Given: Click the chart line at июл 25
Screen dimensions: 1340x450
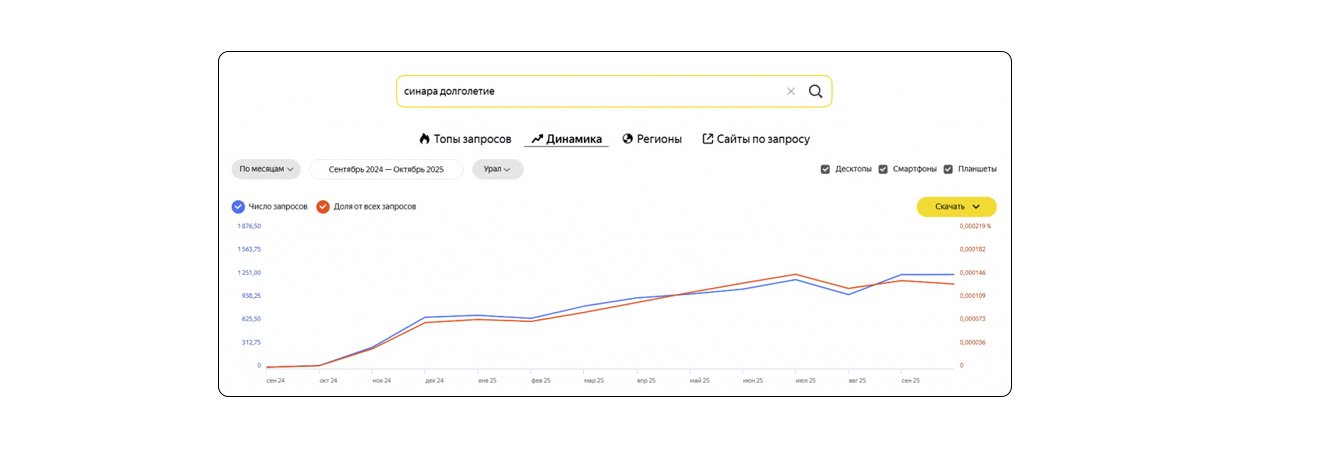Looking at the screenshot, I should tap(796, 279).
